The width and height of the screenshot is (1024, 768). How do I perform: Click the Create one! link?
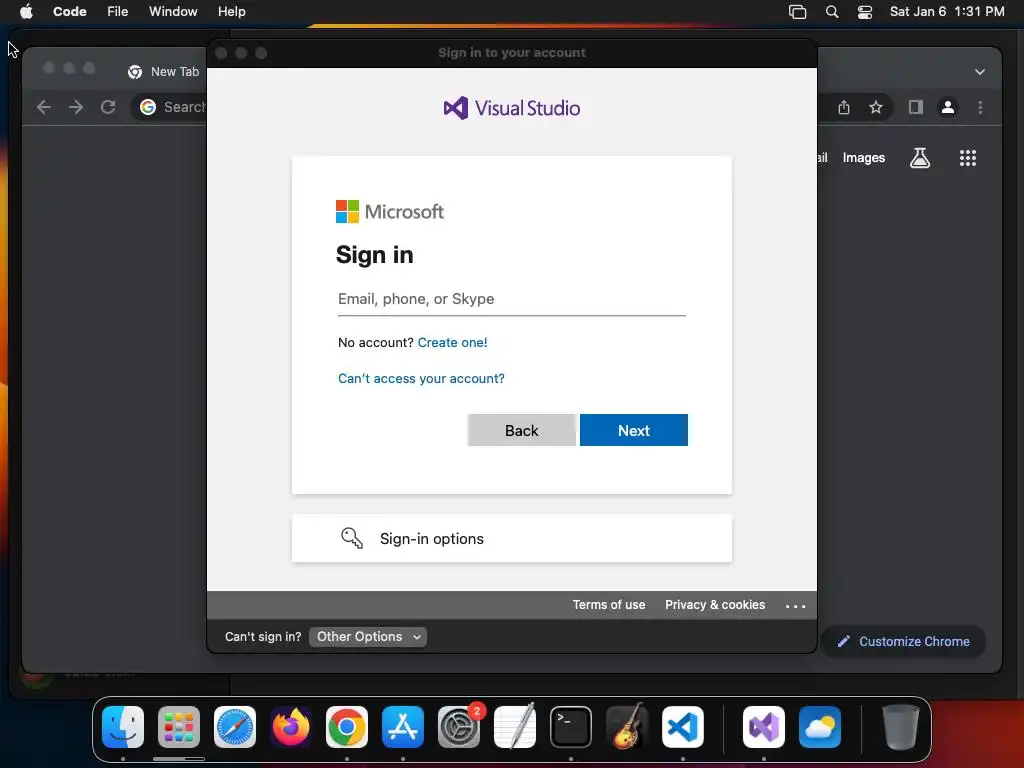tap(453, 342)
